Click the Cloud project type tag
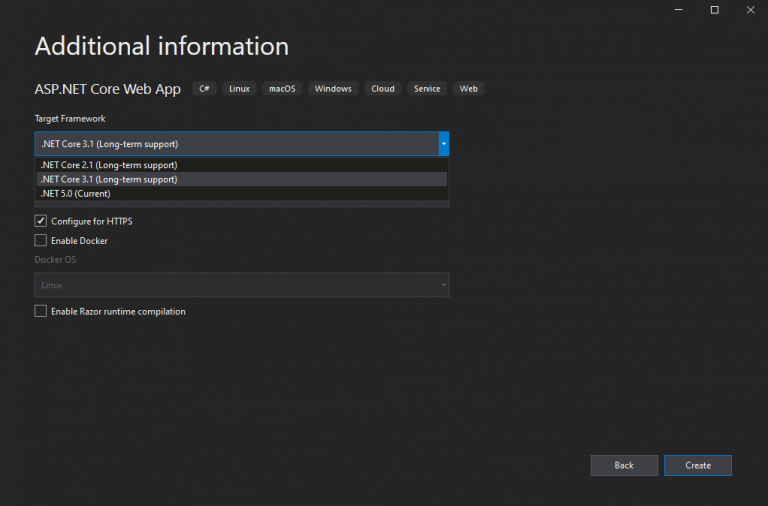 (383, 89)
